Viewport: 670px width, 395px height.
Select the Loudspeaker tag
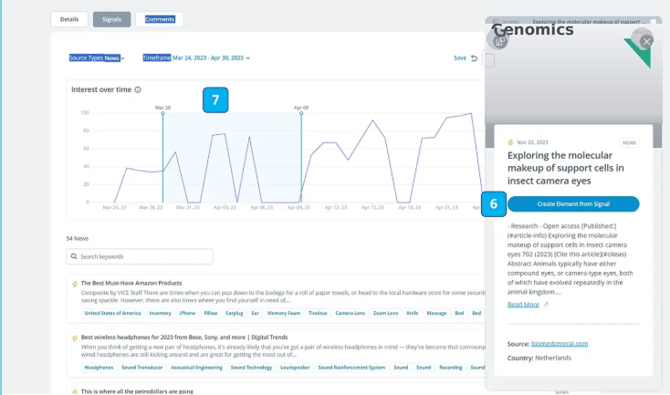[x=295, y=367]
